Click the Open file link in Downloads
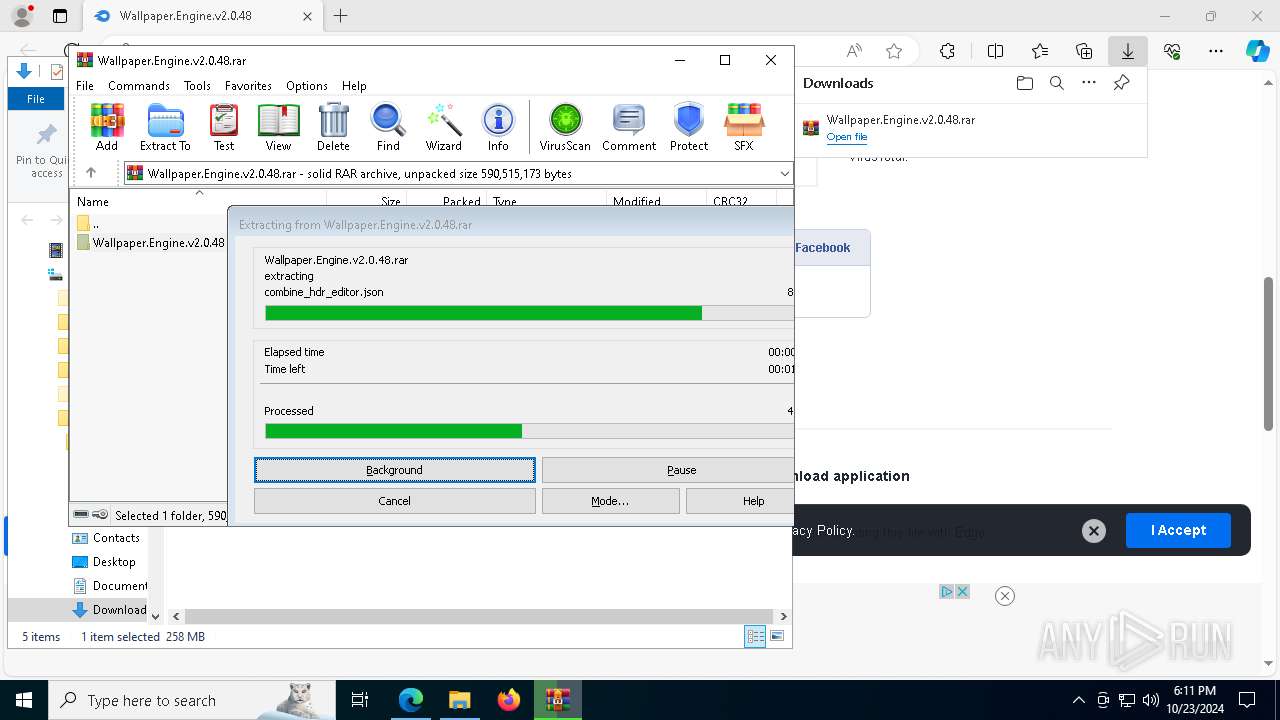Screen dimensions: 1280x720 coord(846,137)
